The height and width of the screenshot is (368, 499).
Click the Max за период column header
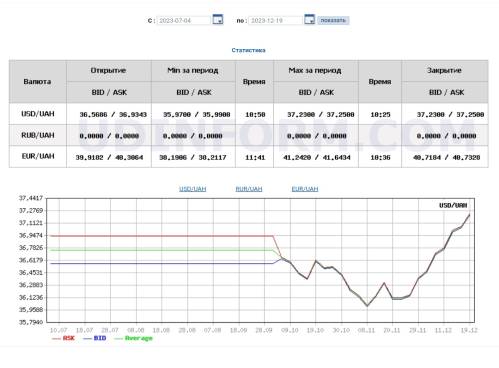tap(315, 71)
